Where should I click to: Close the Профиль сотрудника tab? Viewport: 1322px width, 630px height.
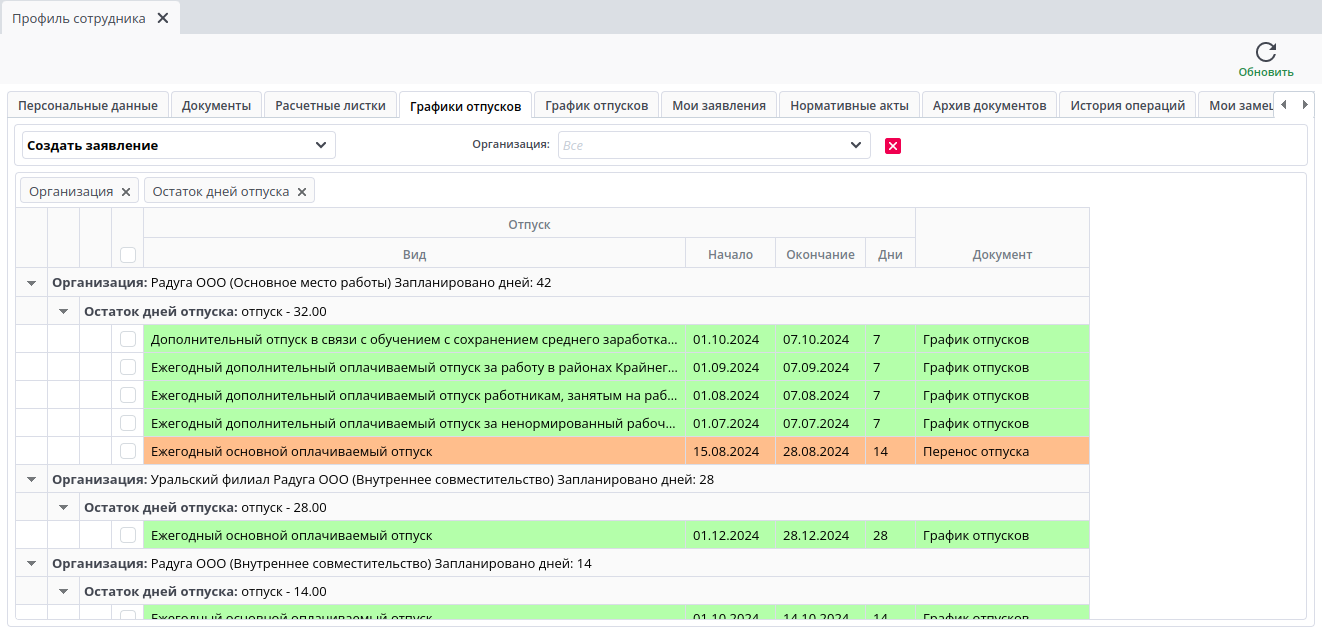click(x=163, y=18)
